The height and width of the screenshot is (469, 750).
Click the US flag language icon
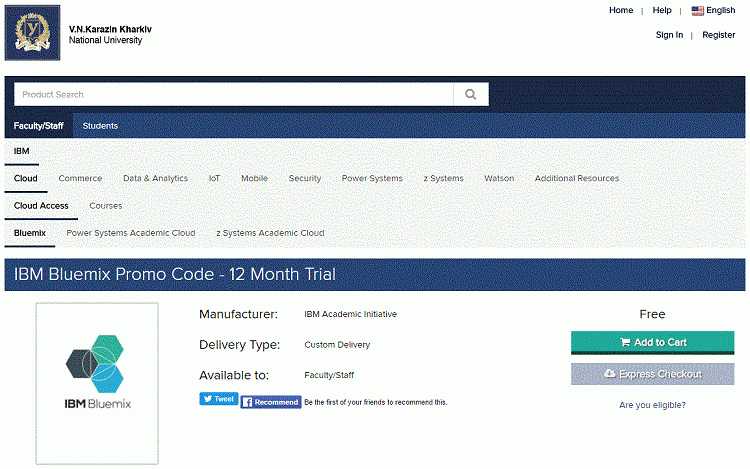pyautogui.click(x=697, y=11)
